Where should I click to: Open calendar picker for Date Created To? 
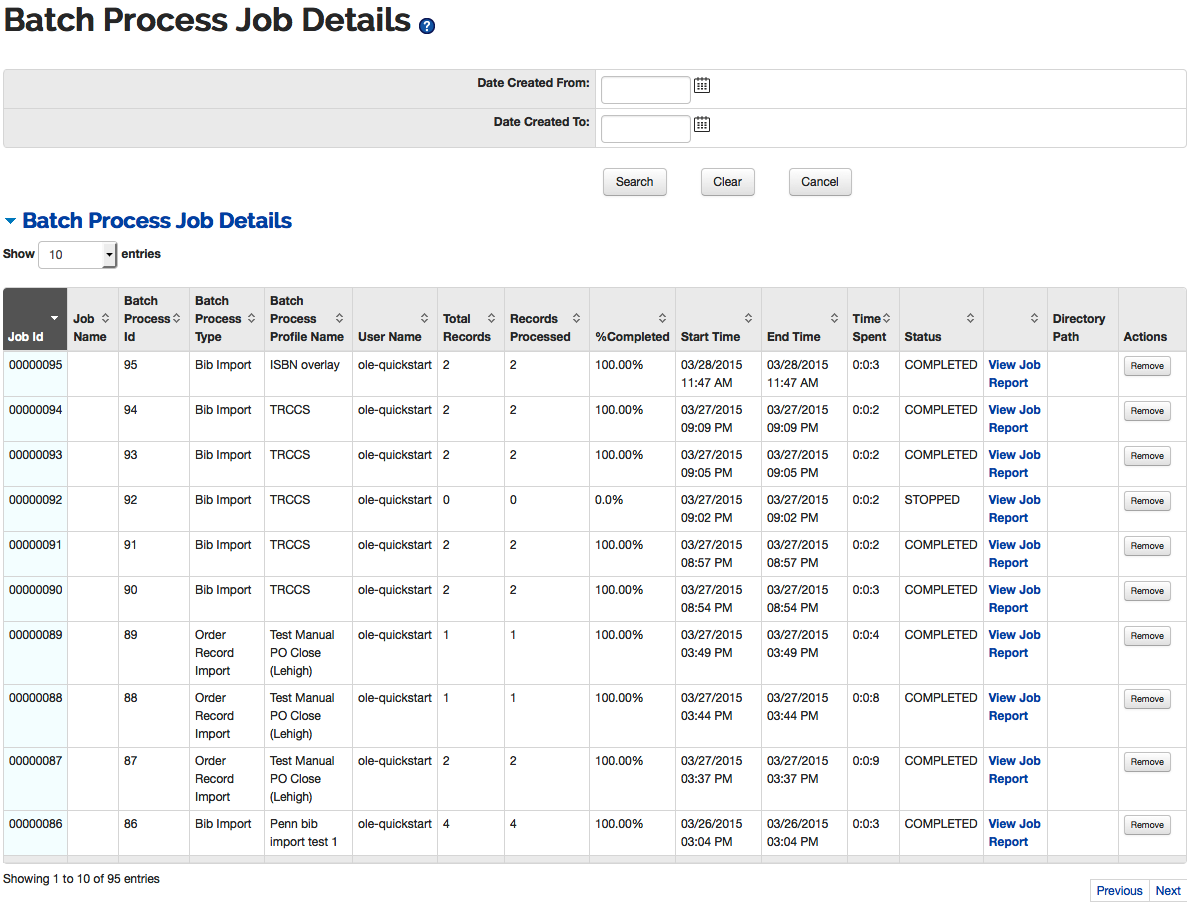[x=702, y=124]
